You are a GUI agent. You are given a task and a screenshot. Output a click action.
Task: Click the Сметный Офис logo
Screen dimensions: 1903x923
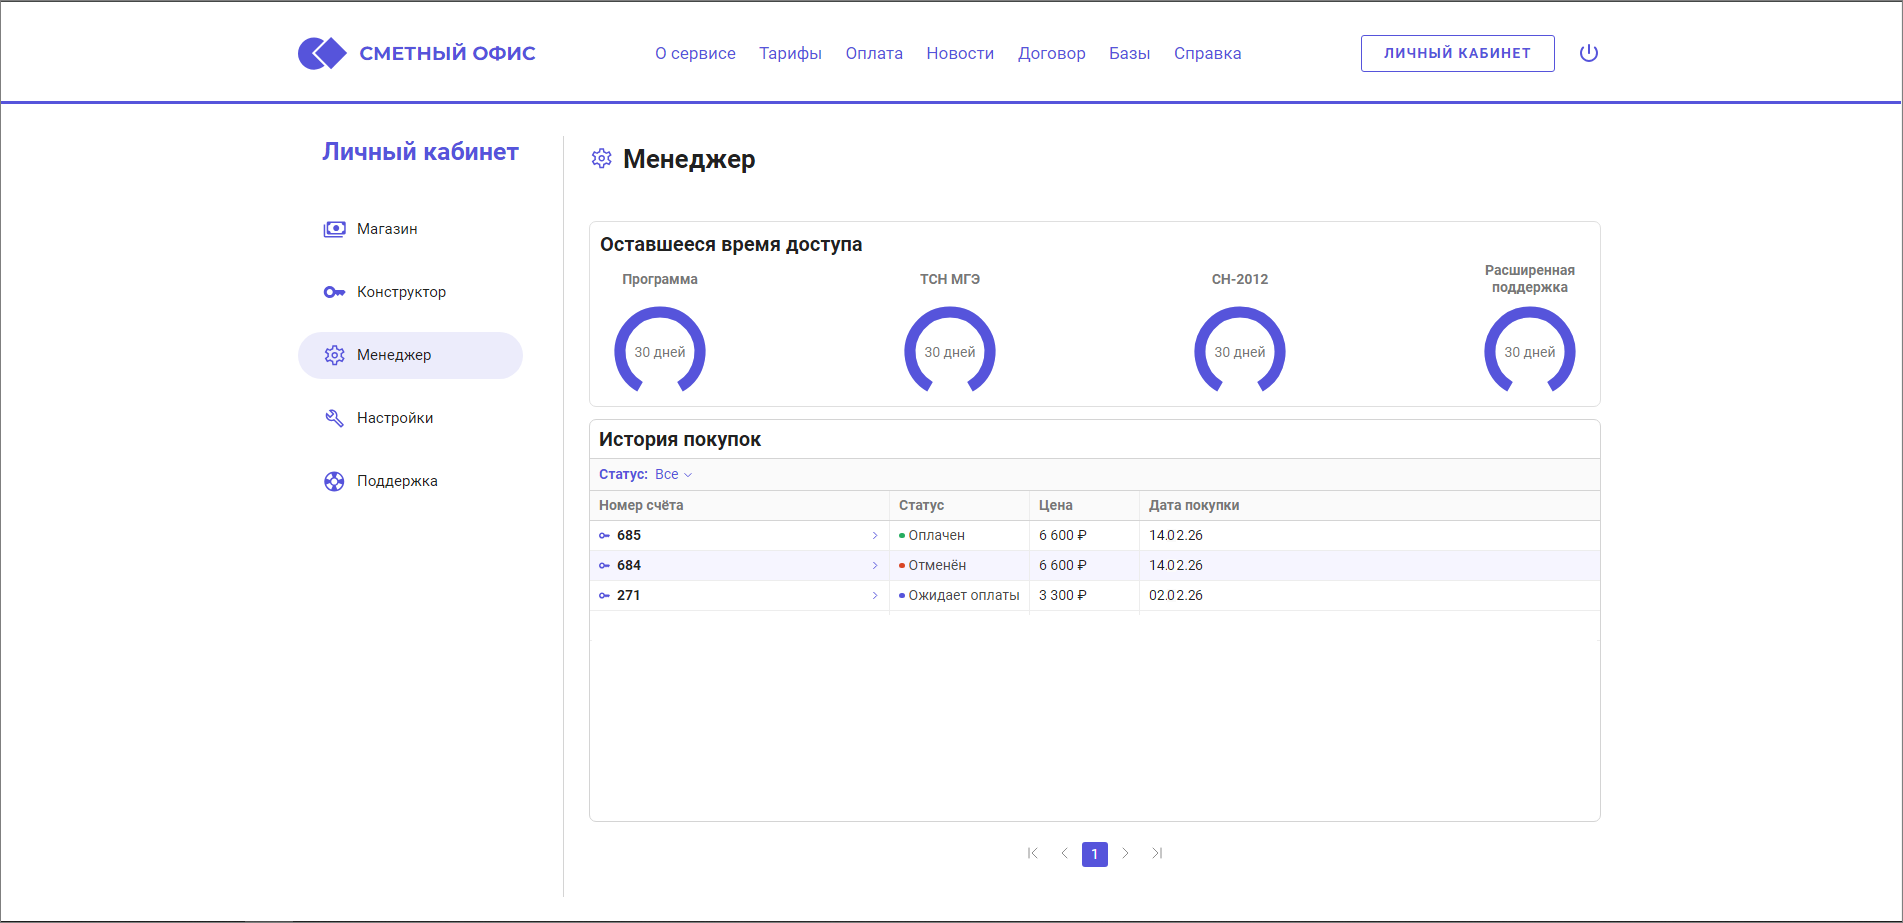pos(417,53)
